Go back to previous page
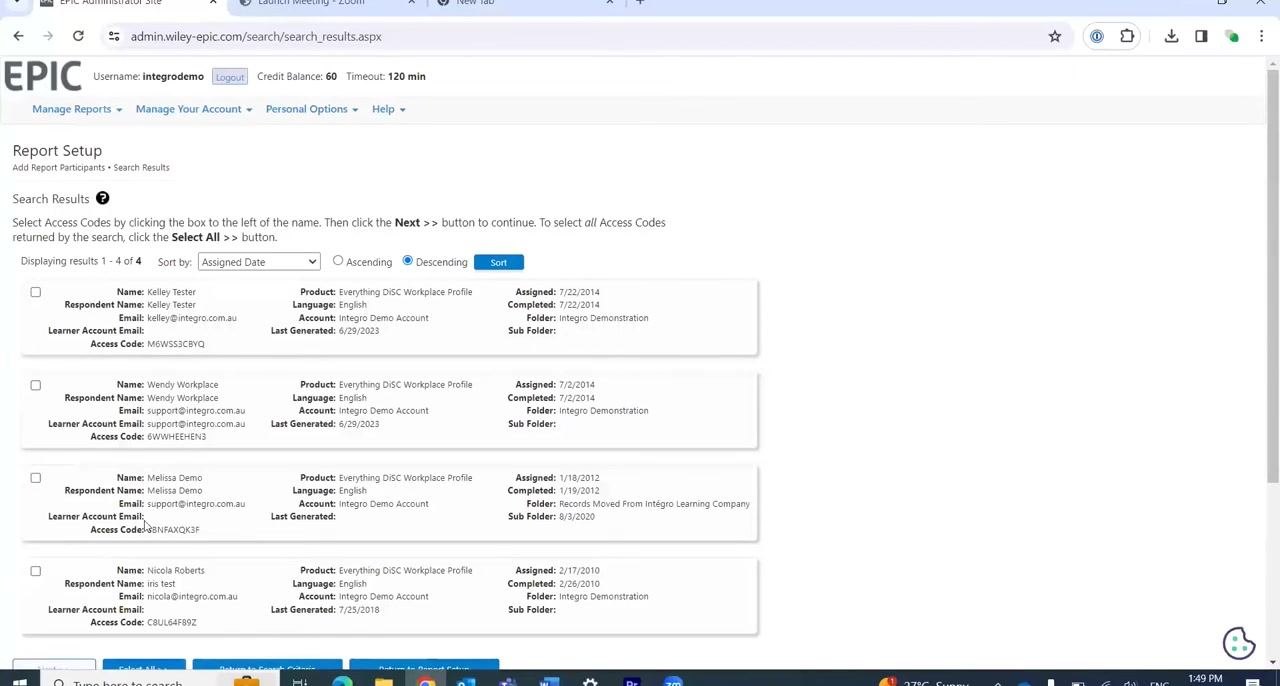The width and height of the screenshot is (1280, 686). (x=18, y=36)
